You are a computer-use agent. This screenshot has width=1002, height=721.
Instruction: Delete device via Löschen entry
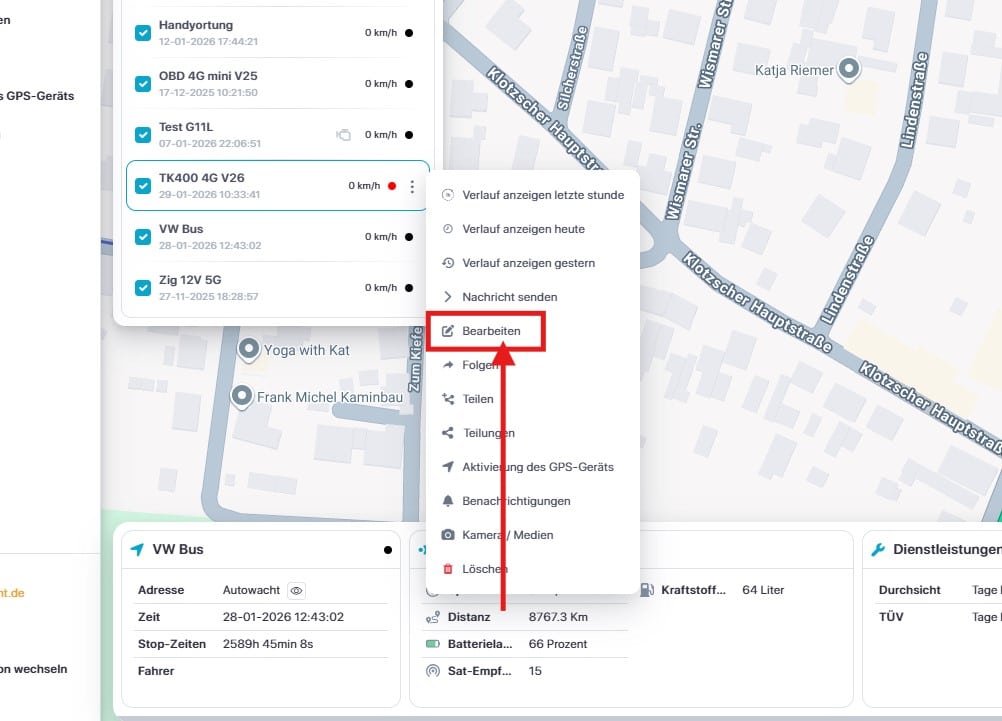[484, 569]
